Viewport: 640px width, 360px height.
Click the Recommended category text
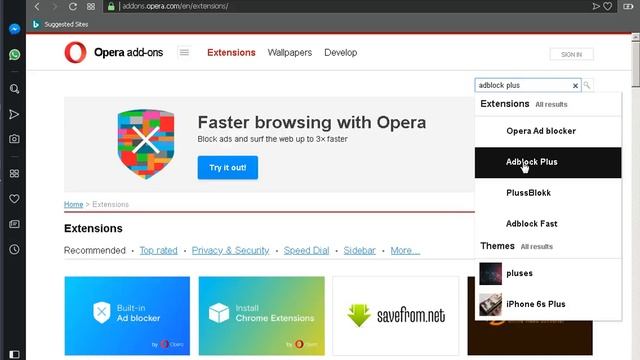tap(95, 251)
